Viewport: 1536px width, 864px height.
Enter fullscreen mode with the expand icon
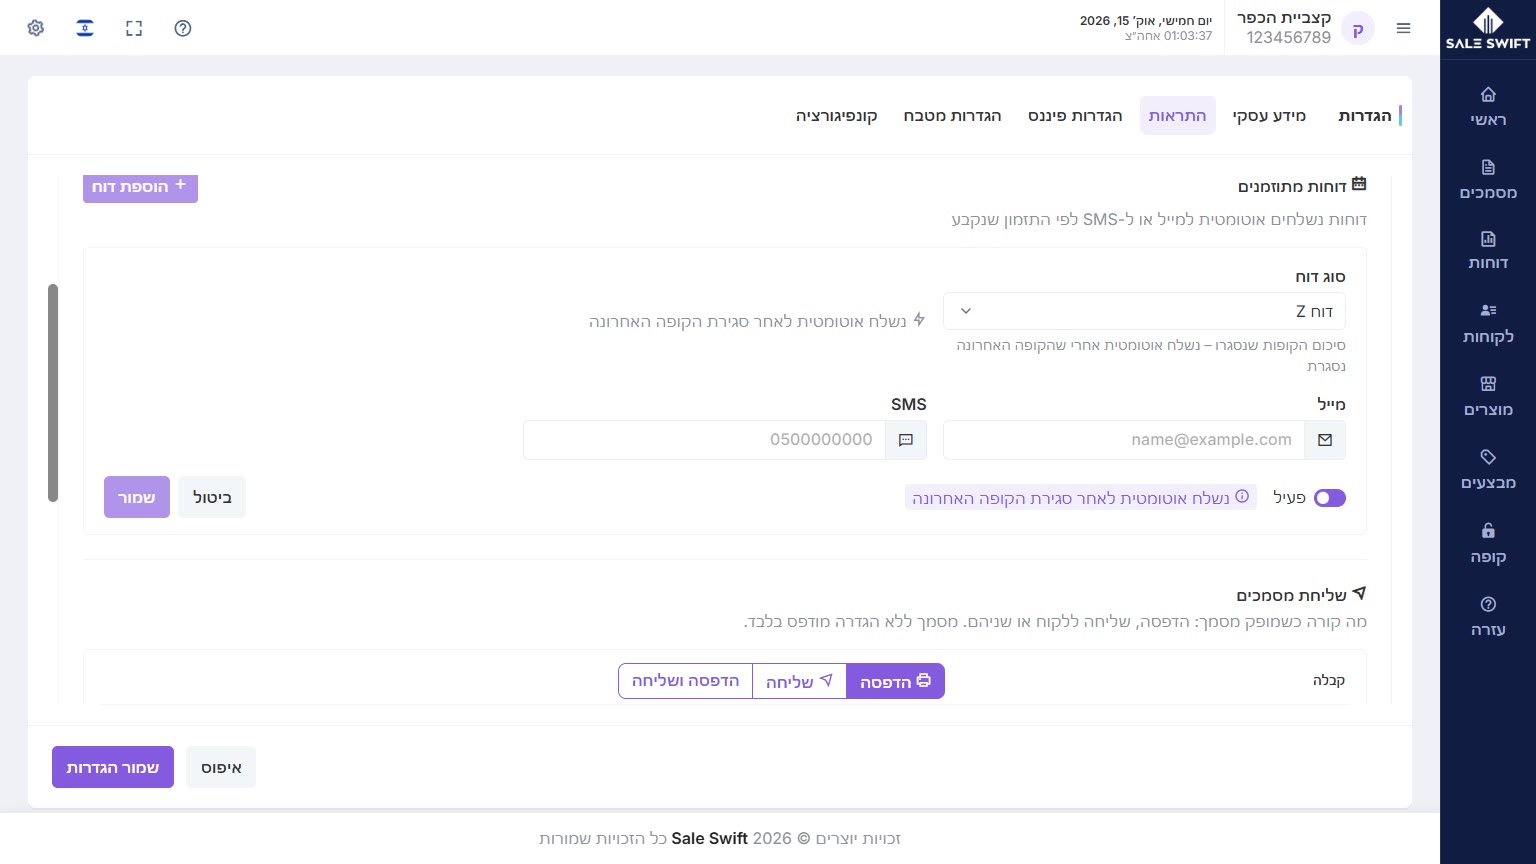point(134,28)
